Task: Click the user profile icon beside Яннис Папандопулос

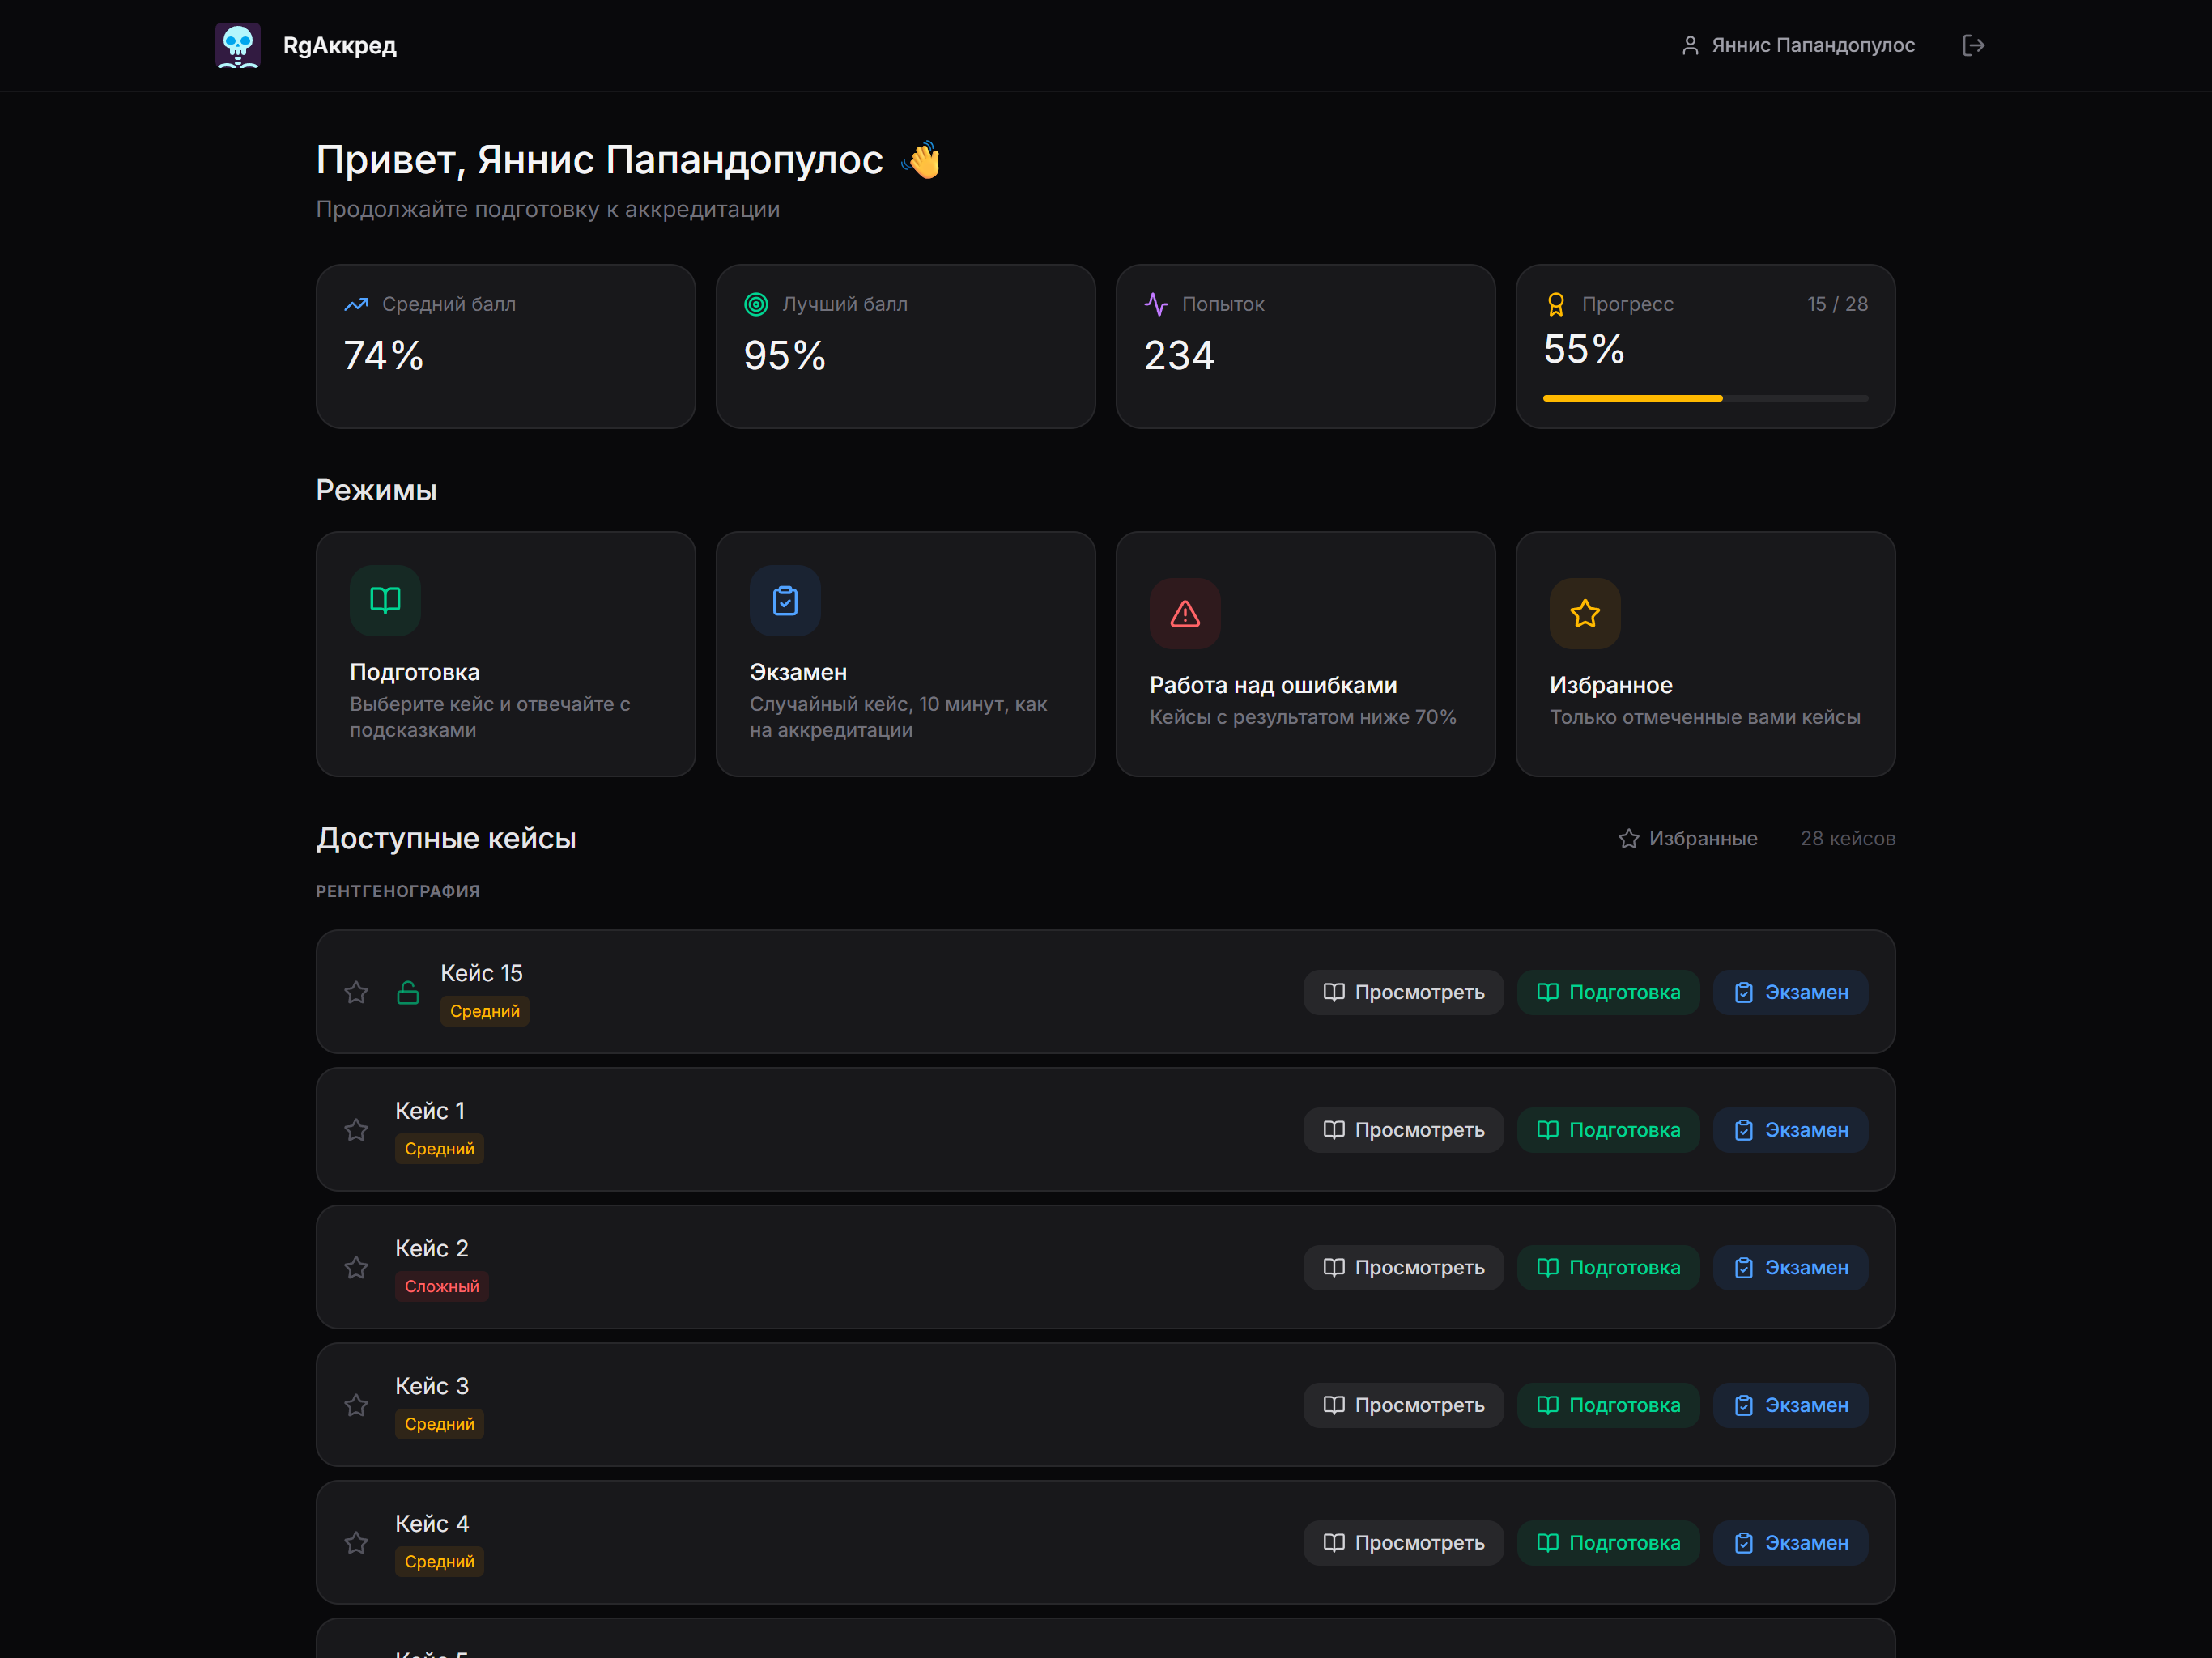Action: pyautogui.click(x=1689, y=45)
